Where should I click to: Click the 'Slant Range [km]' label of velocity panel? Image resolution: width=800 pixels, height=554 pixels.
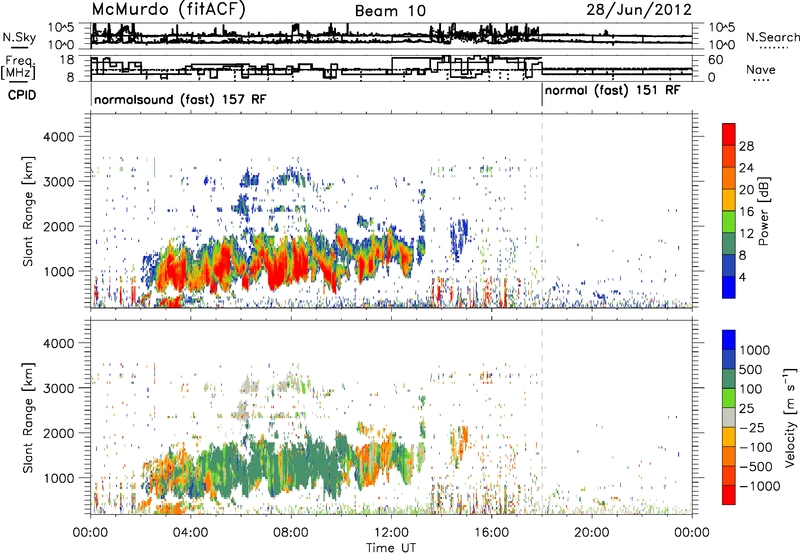[x=28, y=417]
